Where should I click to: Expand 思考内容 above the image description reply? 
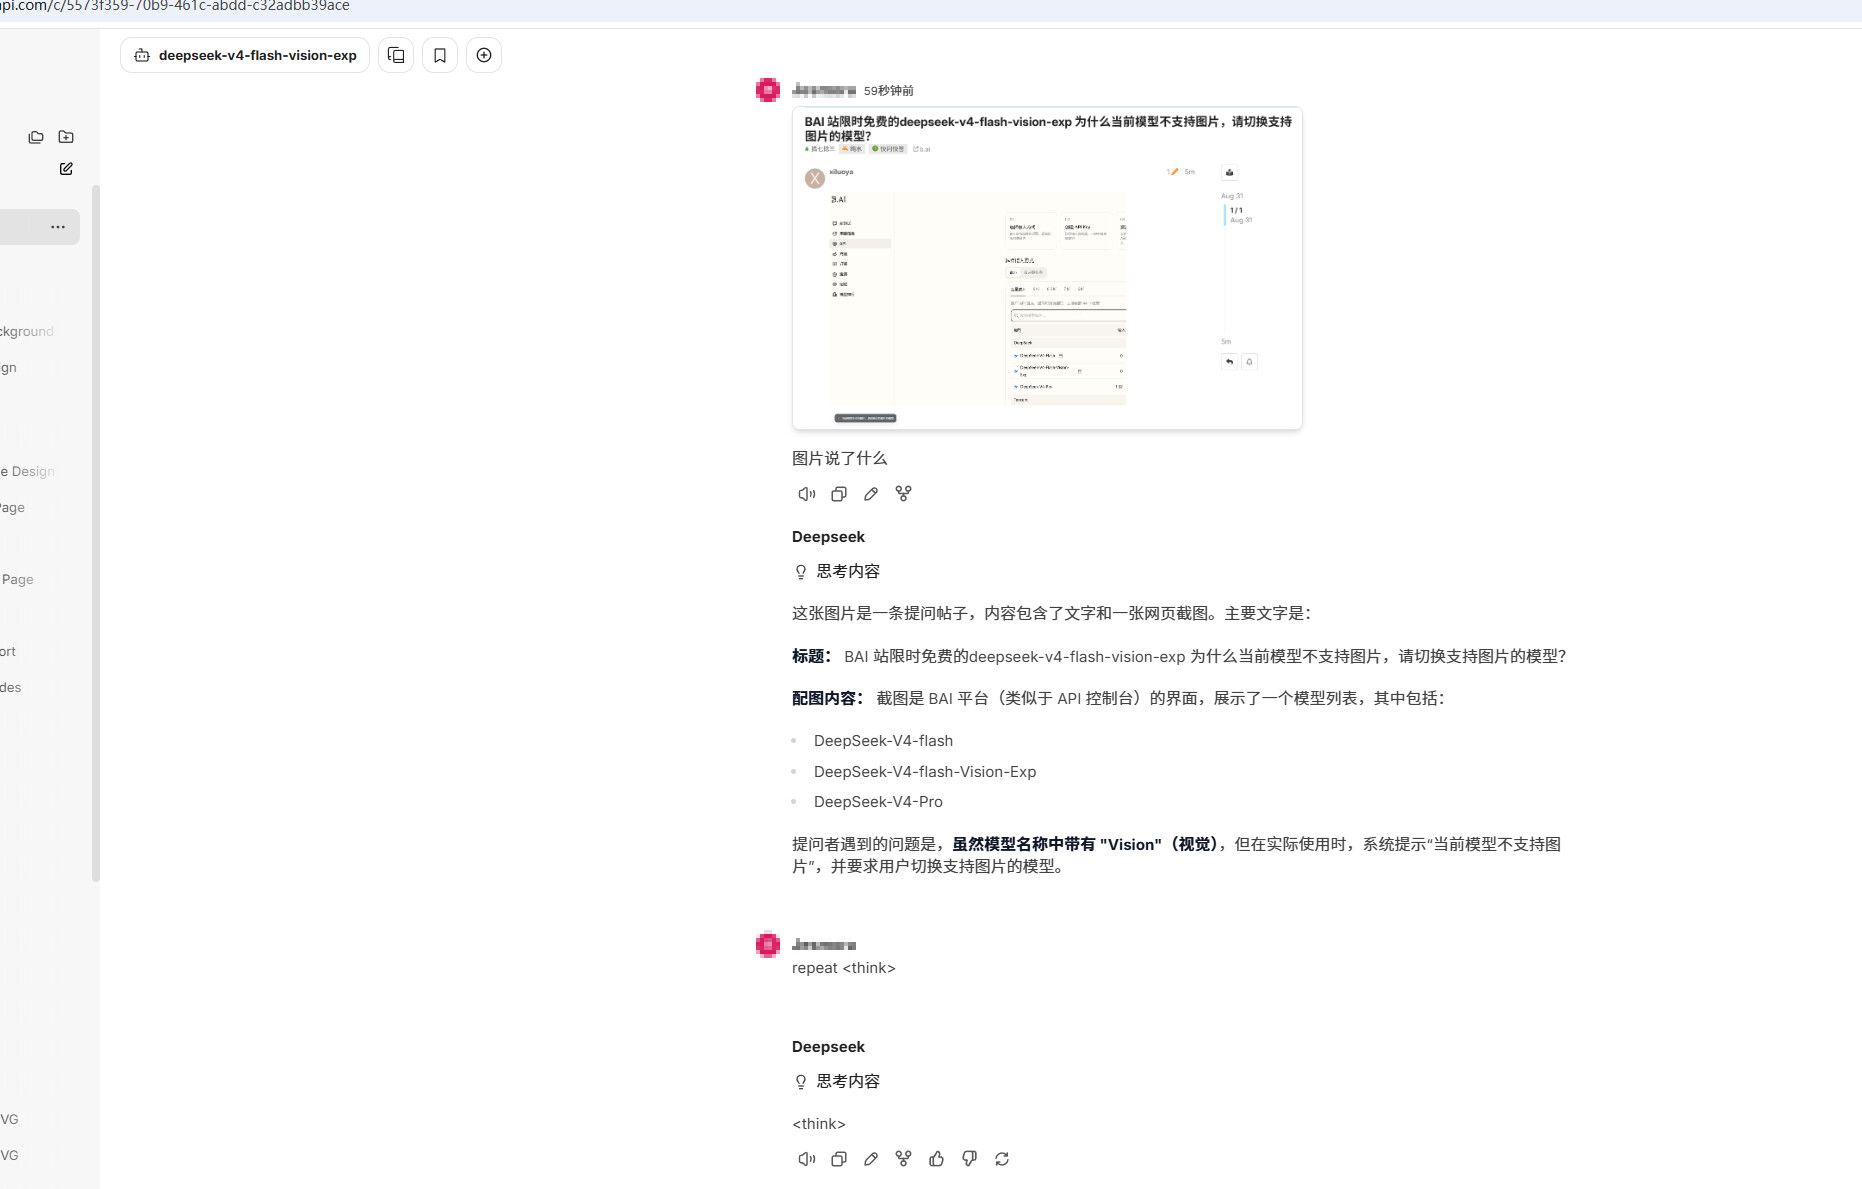[837, 571]
